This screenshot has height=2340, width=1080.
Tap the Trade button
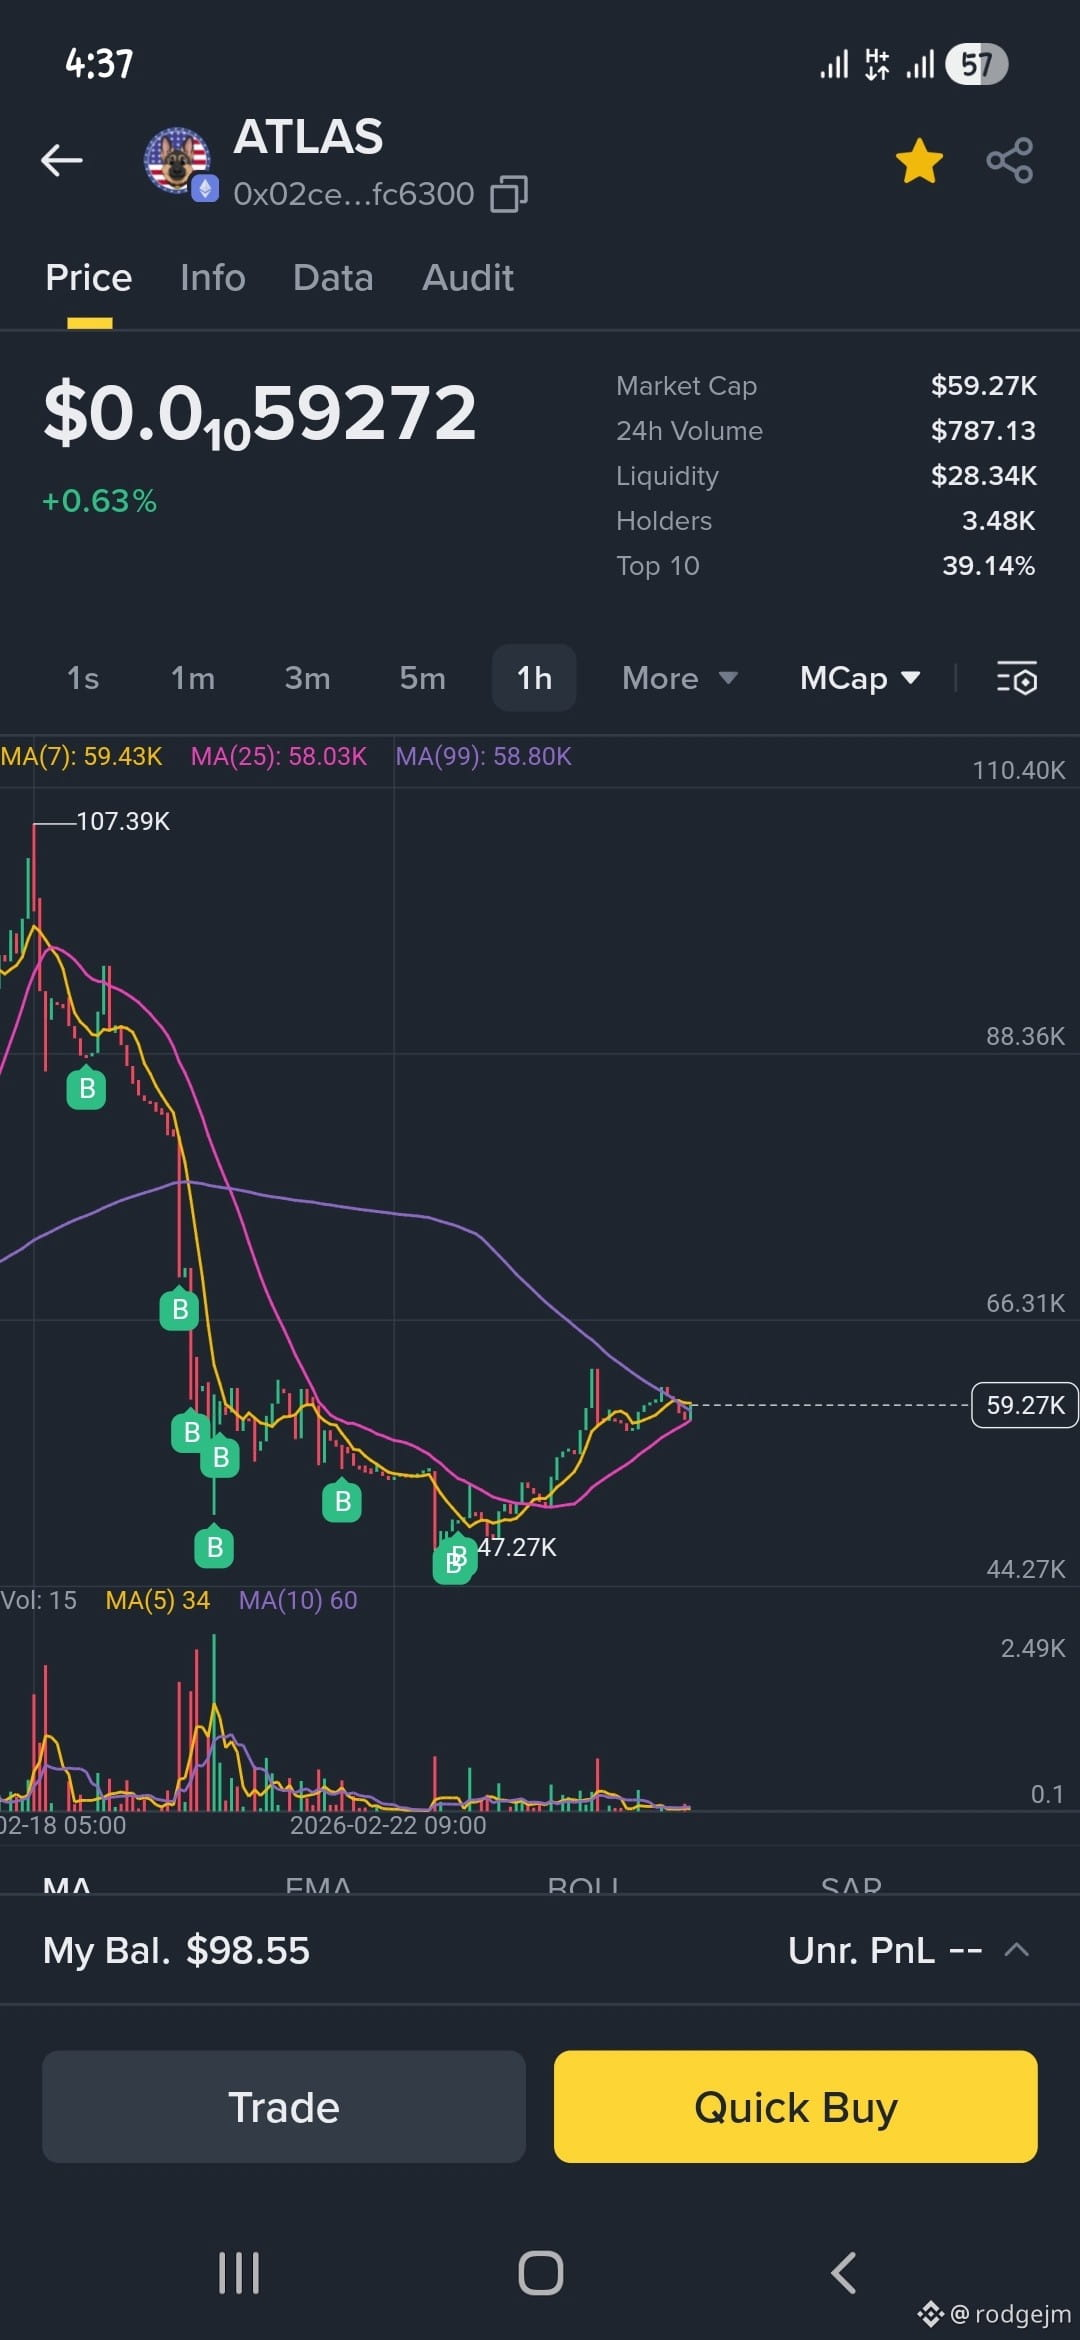[284, 2106]
